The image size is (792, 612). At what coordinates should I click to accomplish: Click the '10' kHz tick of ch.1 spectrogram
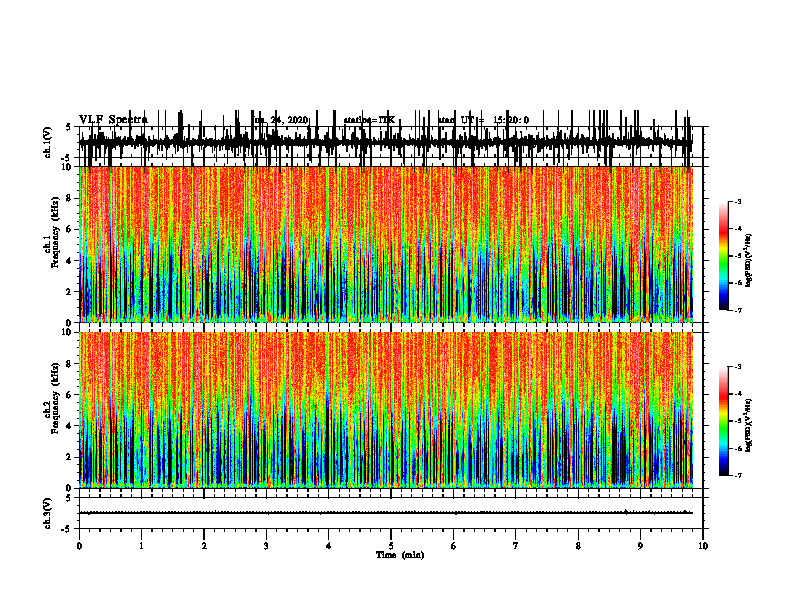[x=68, y=167]
